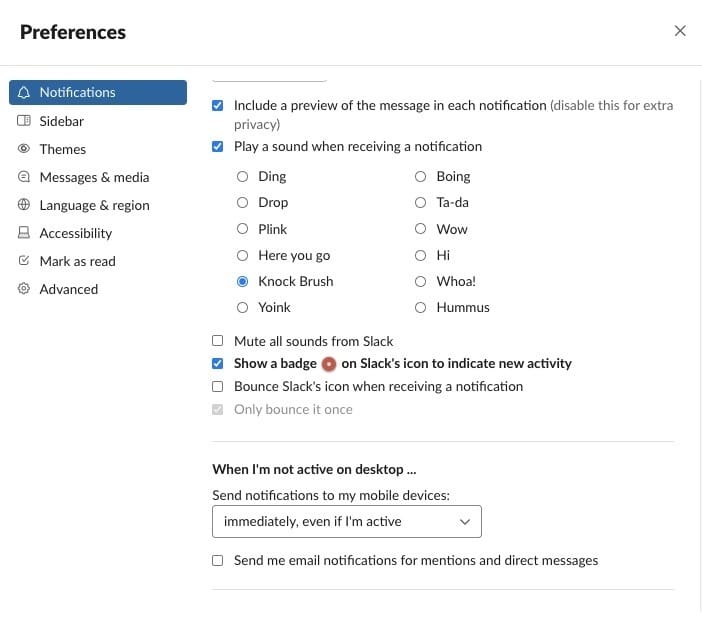Switch to Advanced preferences section
Image resolution: width=702 pixels, height=623 pixels.
[68, 289]
